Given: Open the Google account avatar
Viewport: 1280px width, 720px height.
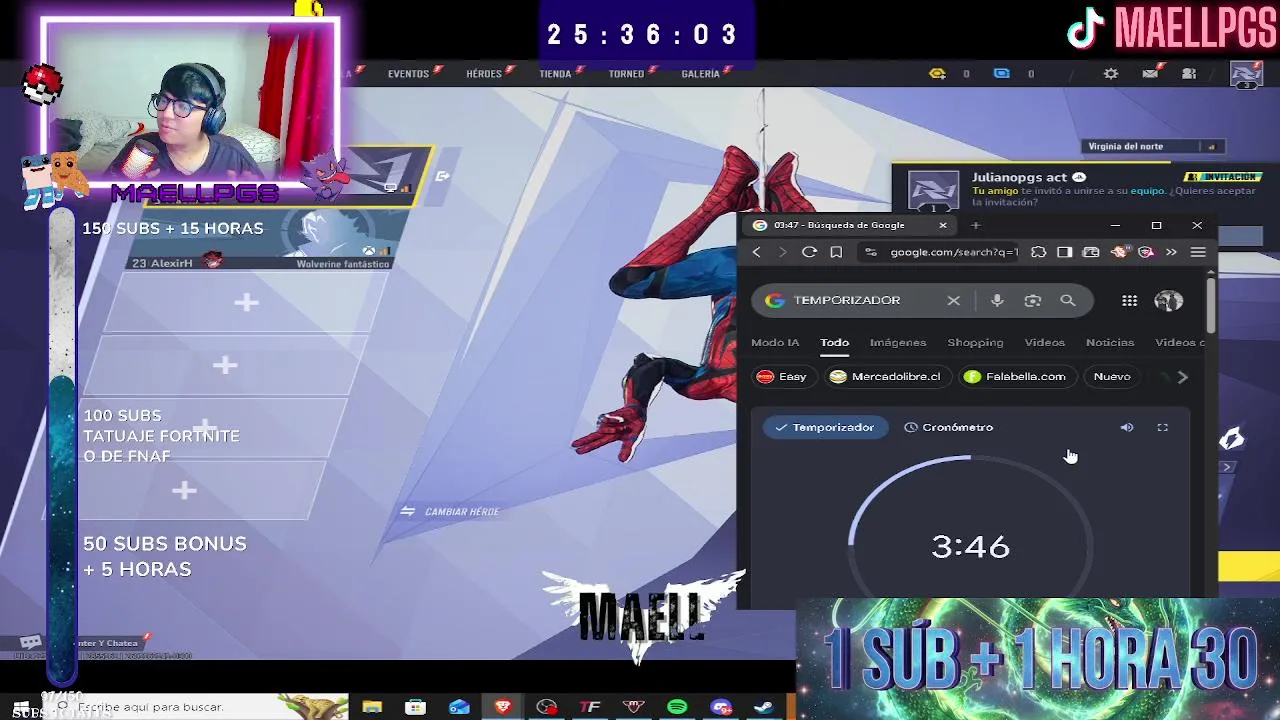Looking at the screenshot, I should pos(1168,300).
